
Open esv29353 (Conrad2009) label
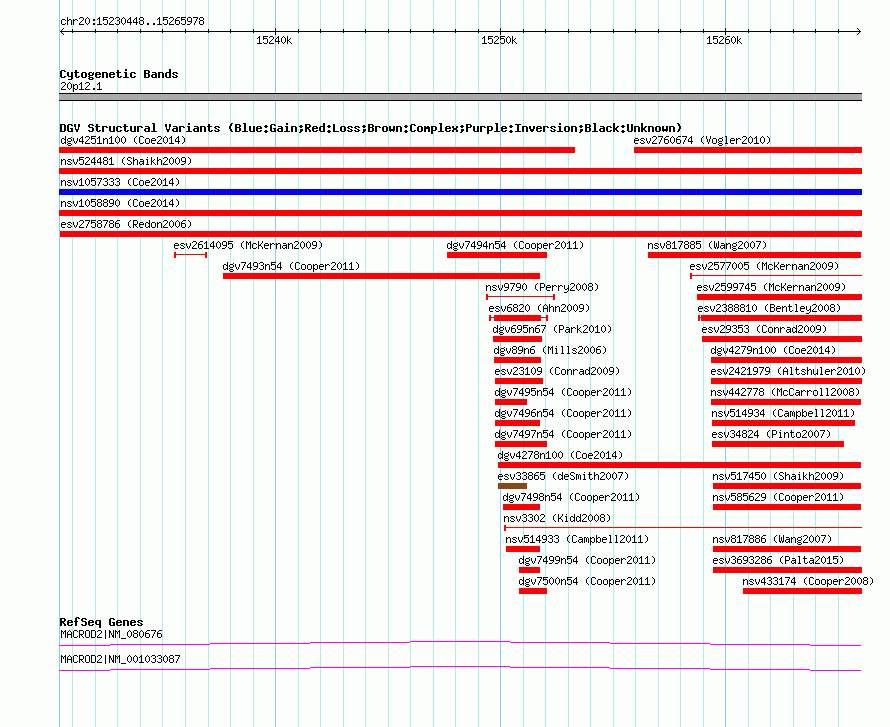click(764, 329)
